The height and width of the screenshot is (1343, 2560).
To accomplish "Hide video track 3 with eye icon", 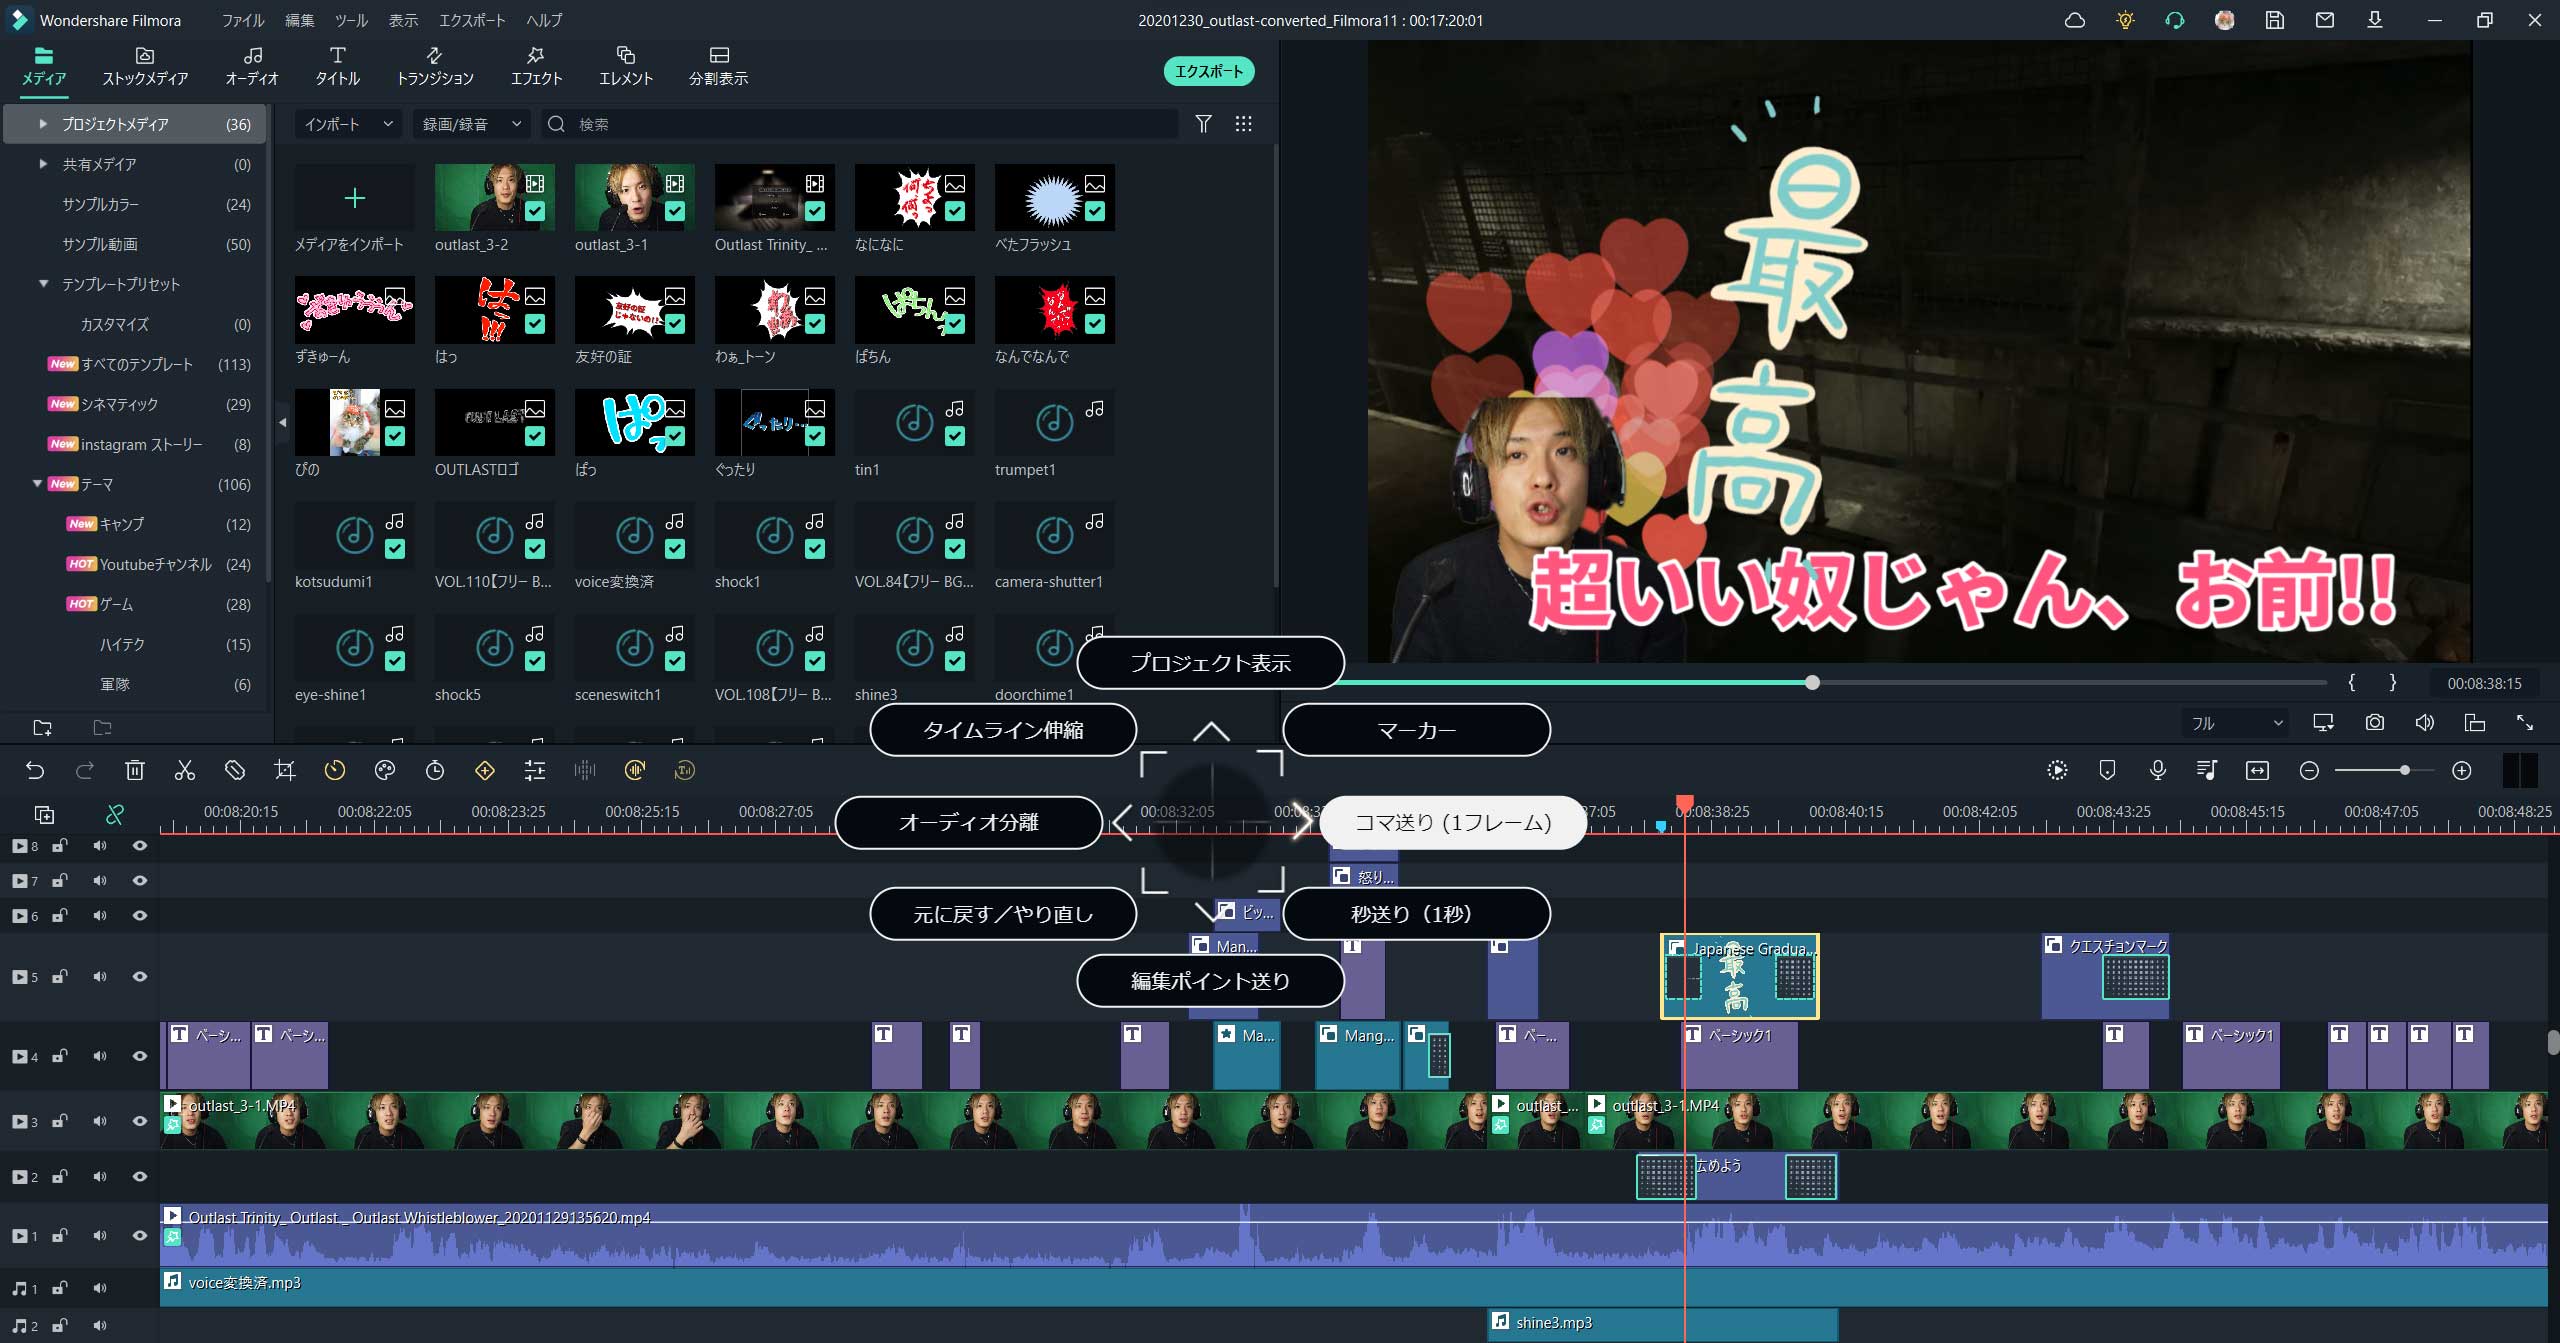I will click(140, 1122).
